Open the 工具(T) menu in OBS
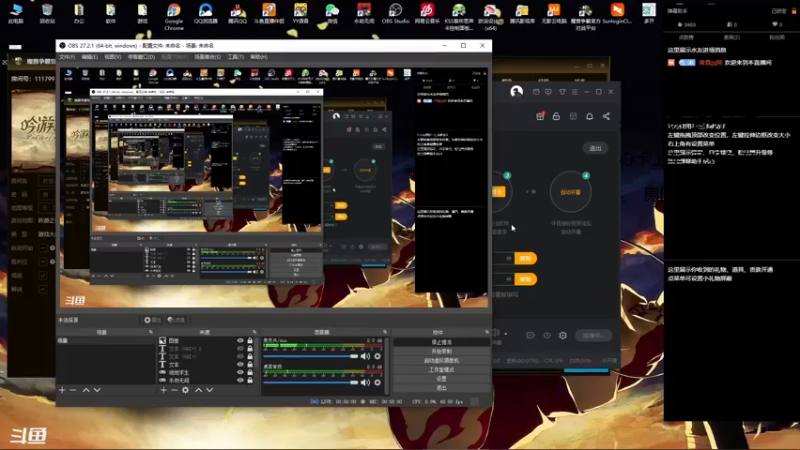Screen dimensions: 800x450 pos(235,57)
